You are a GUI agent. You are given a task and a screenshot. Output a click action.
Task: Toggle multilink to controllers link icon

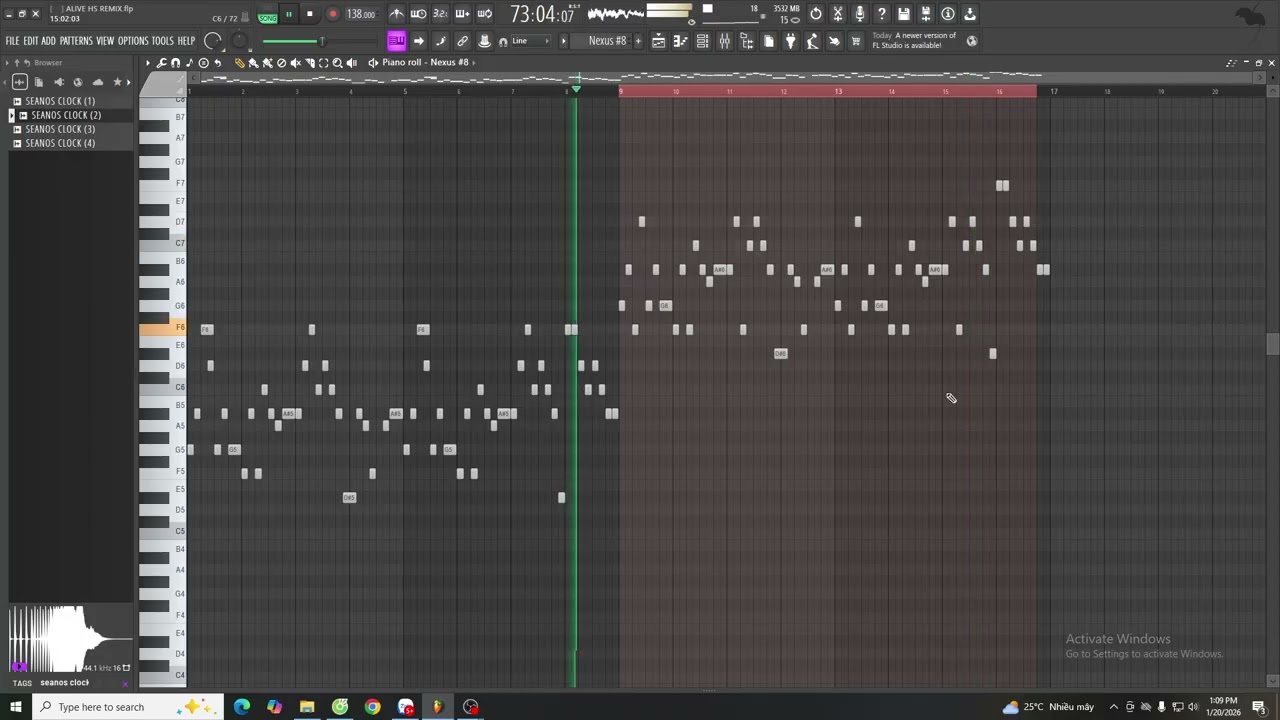coord(462,41)
